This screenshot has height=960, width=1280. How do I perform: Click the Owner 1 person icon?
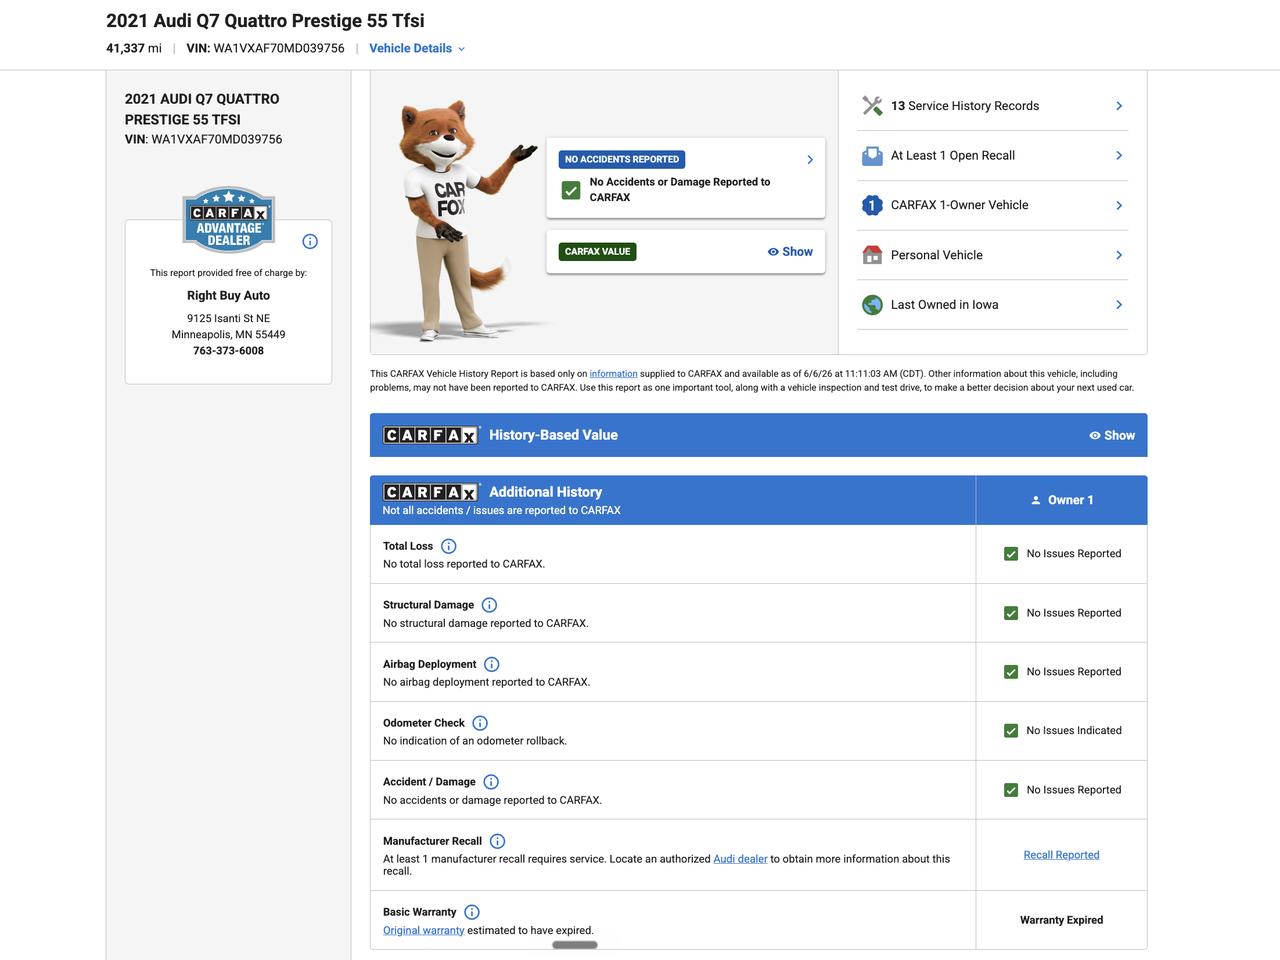tap(1036, 500)
